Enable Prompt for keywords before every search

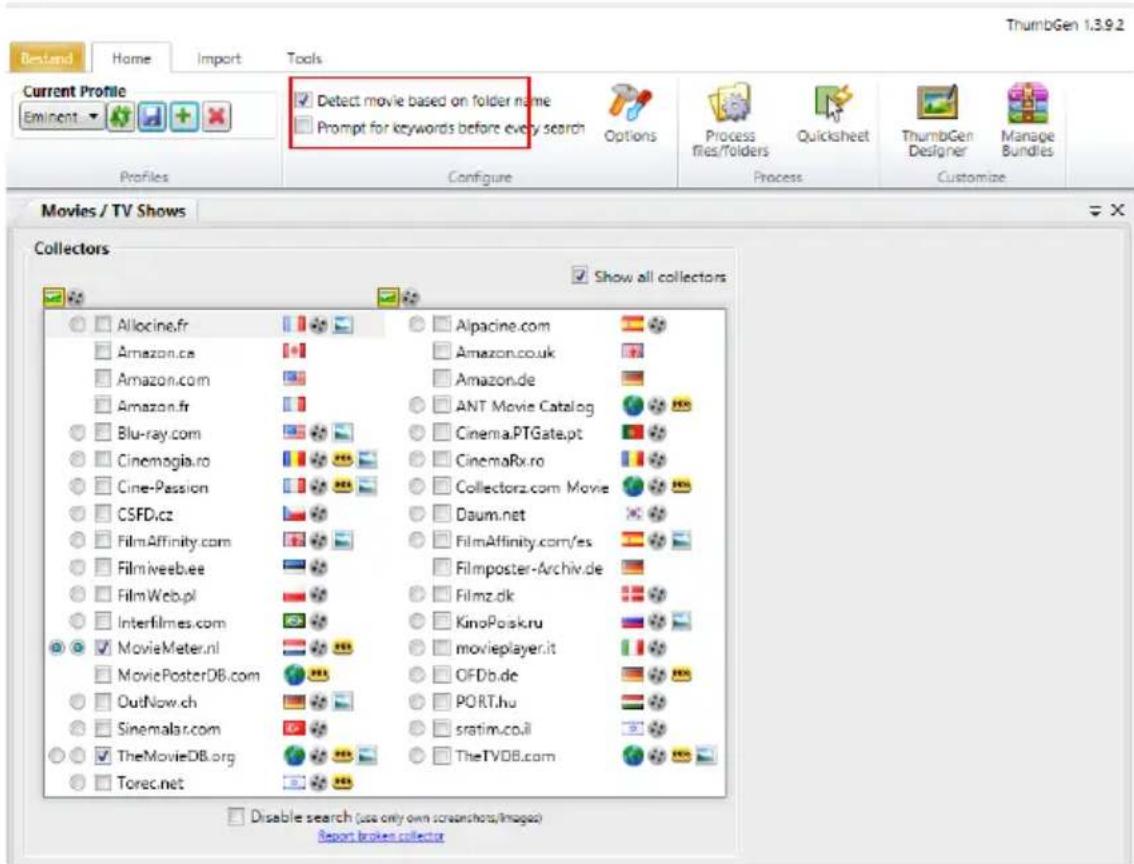pos(304,126)
